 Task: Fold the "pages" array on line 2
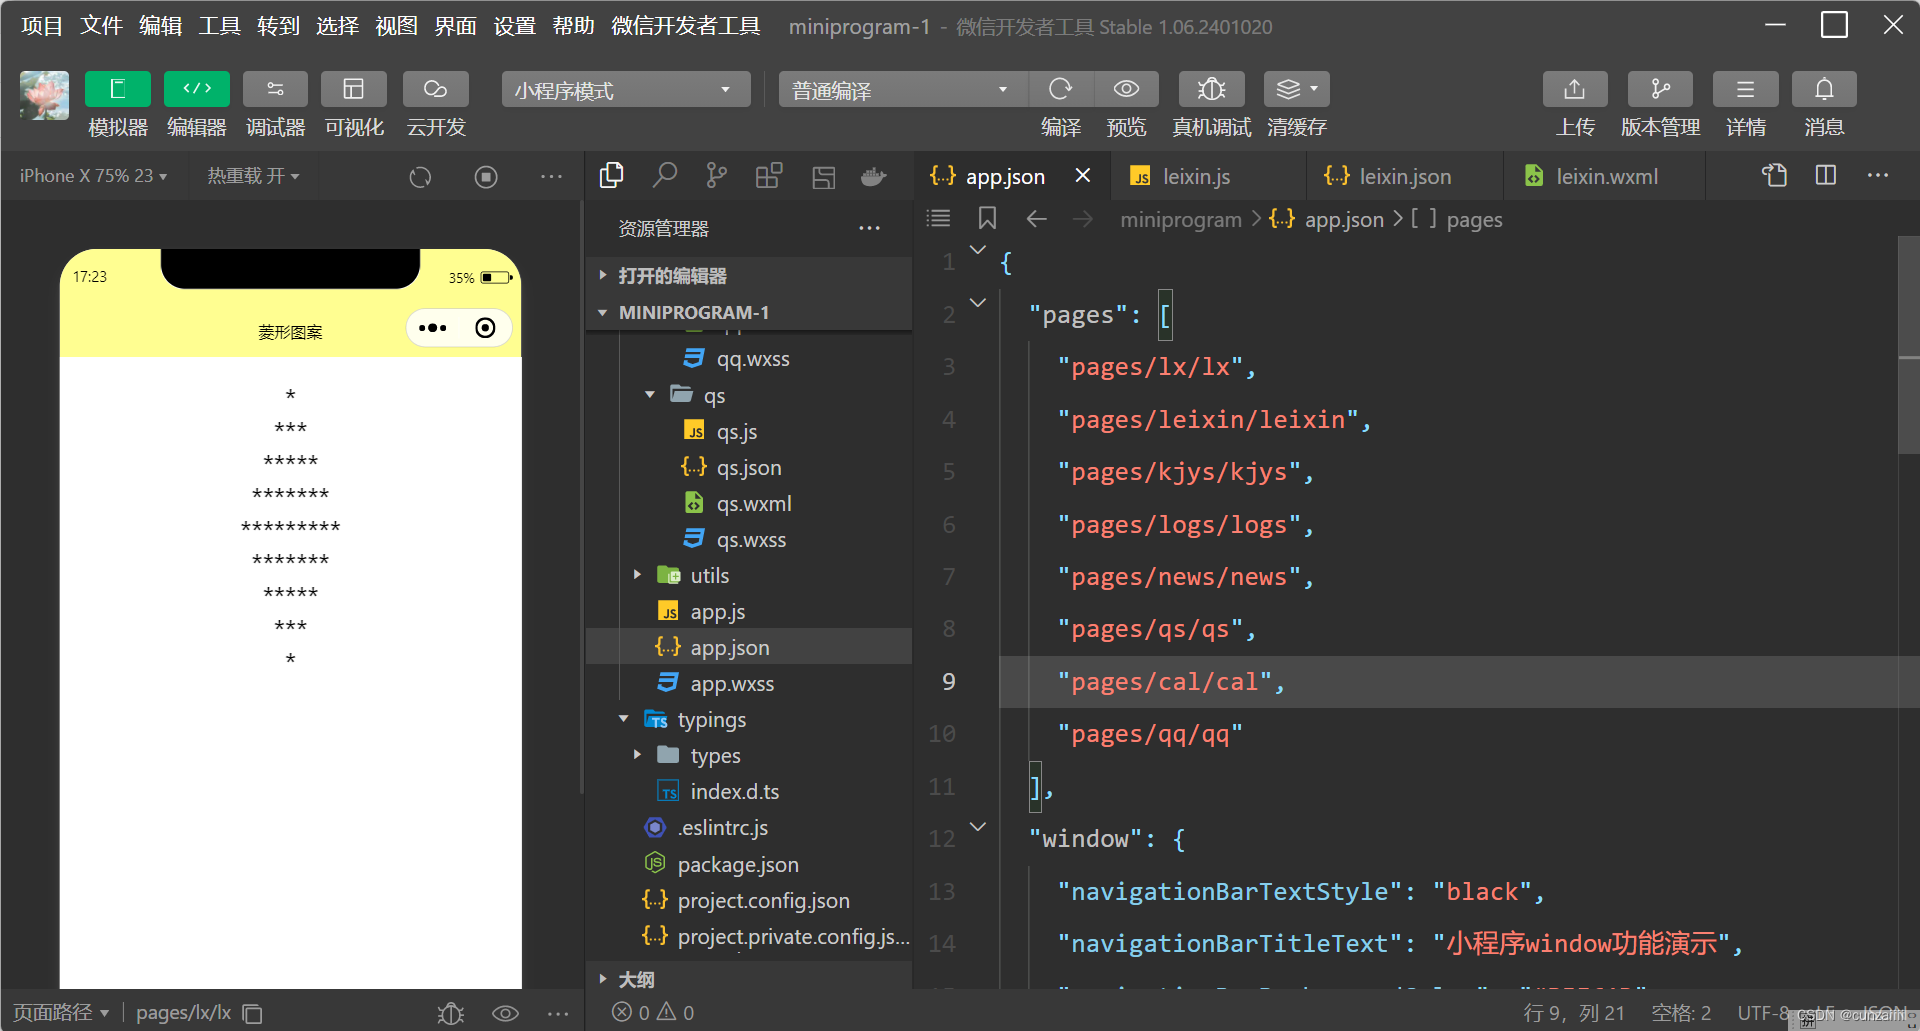978,302
